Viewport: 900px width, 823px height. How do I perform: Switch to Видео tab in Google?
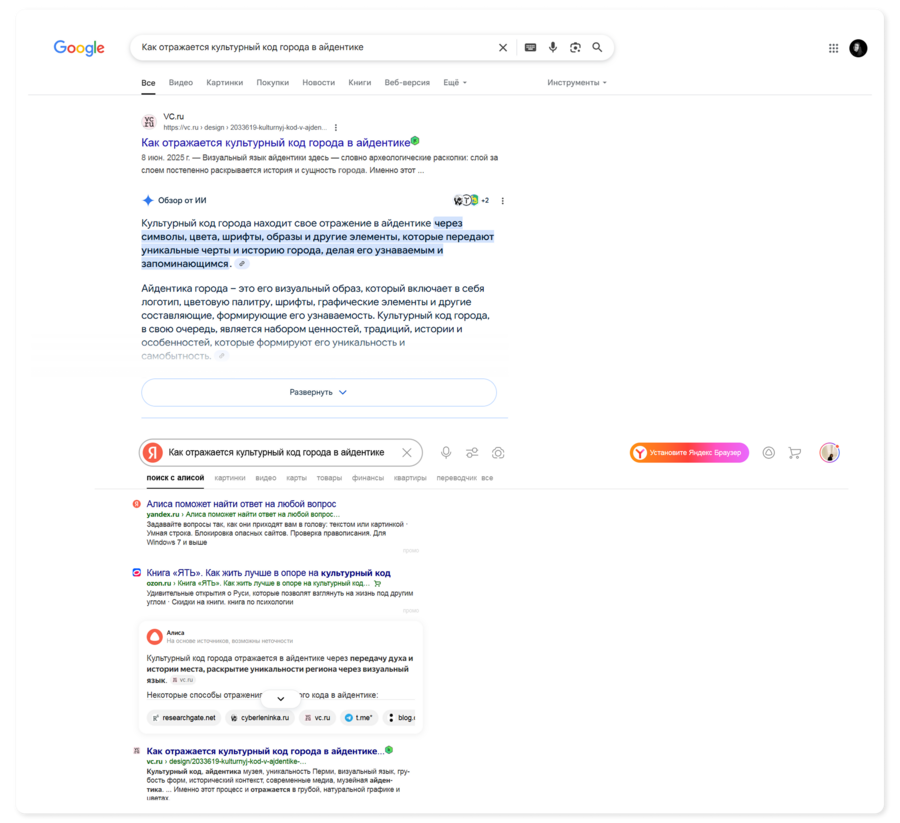[x=181, y=83]
